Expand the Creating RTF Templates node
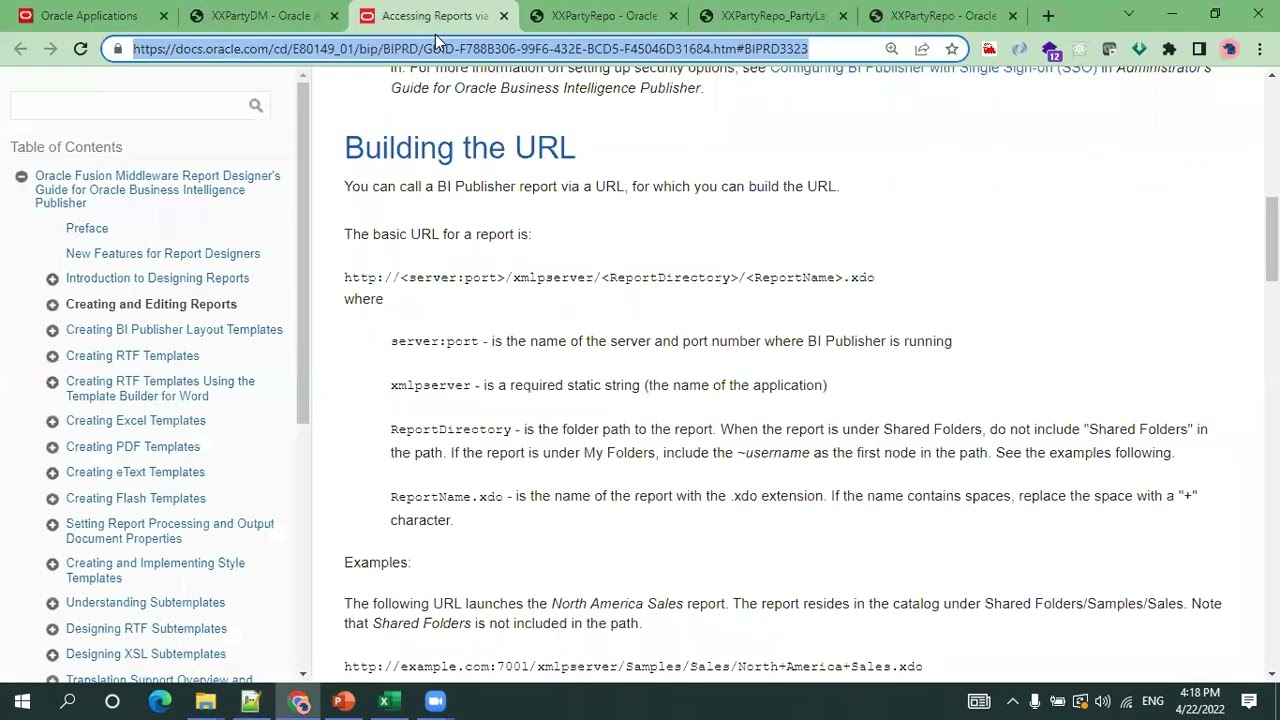1280x720 pixels. point(52,356)
